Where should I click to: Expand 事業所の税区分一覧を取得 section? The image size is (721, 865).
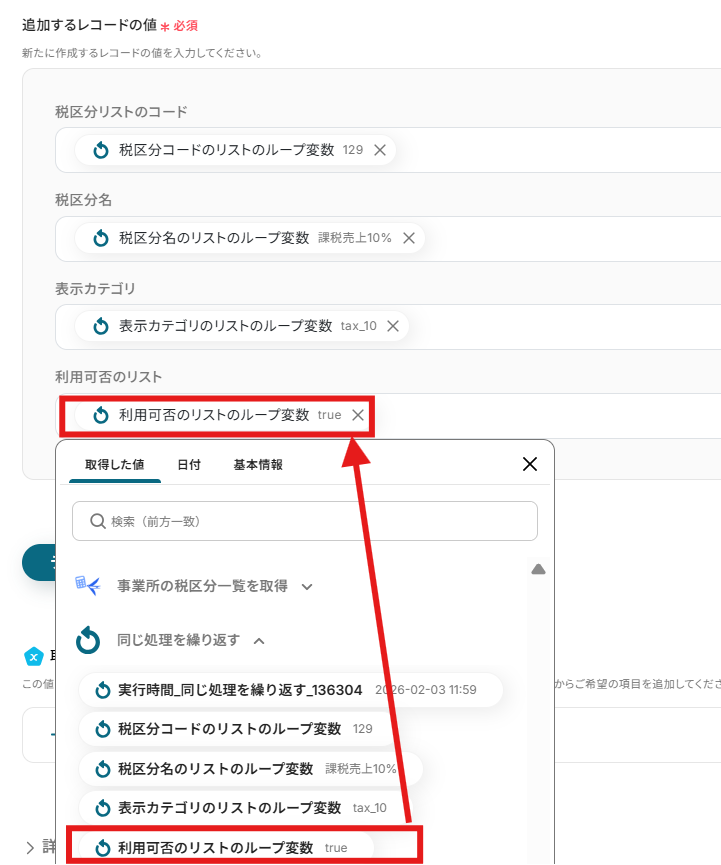pos(307,586)
